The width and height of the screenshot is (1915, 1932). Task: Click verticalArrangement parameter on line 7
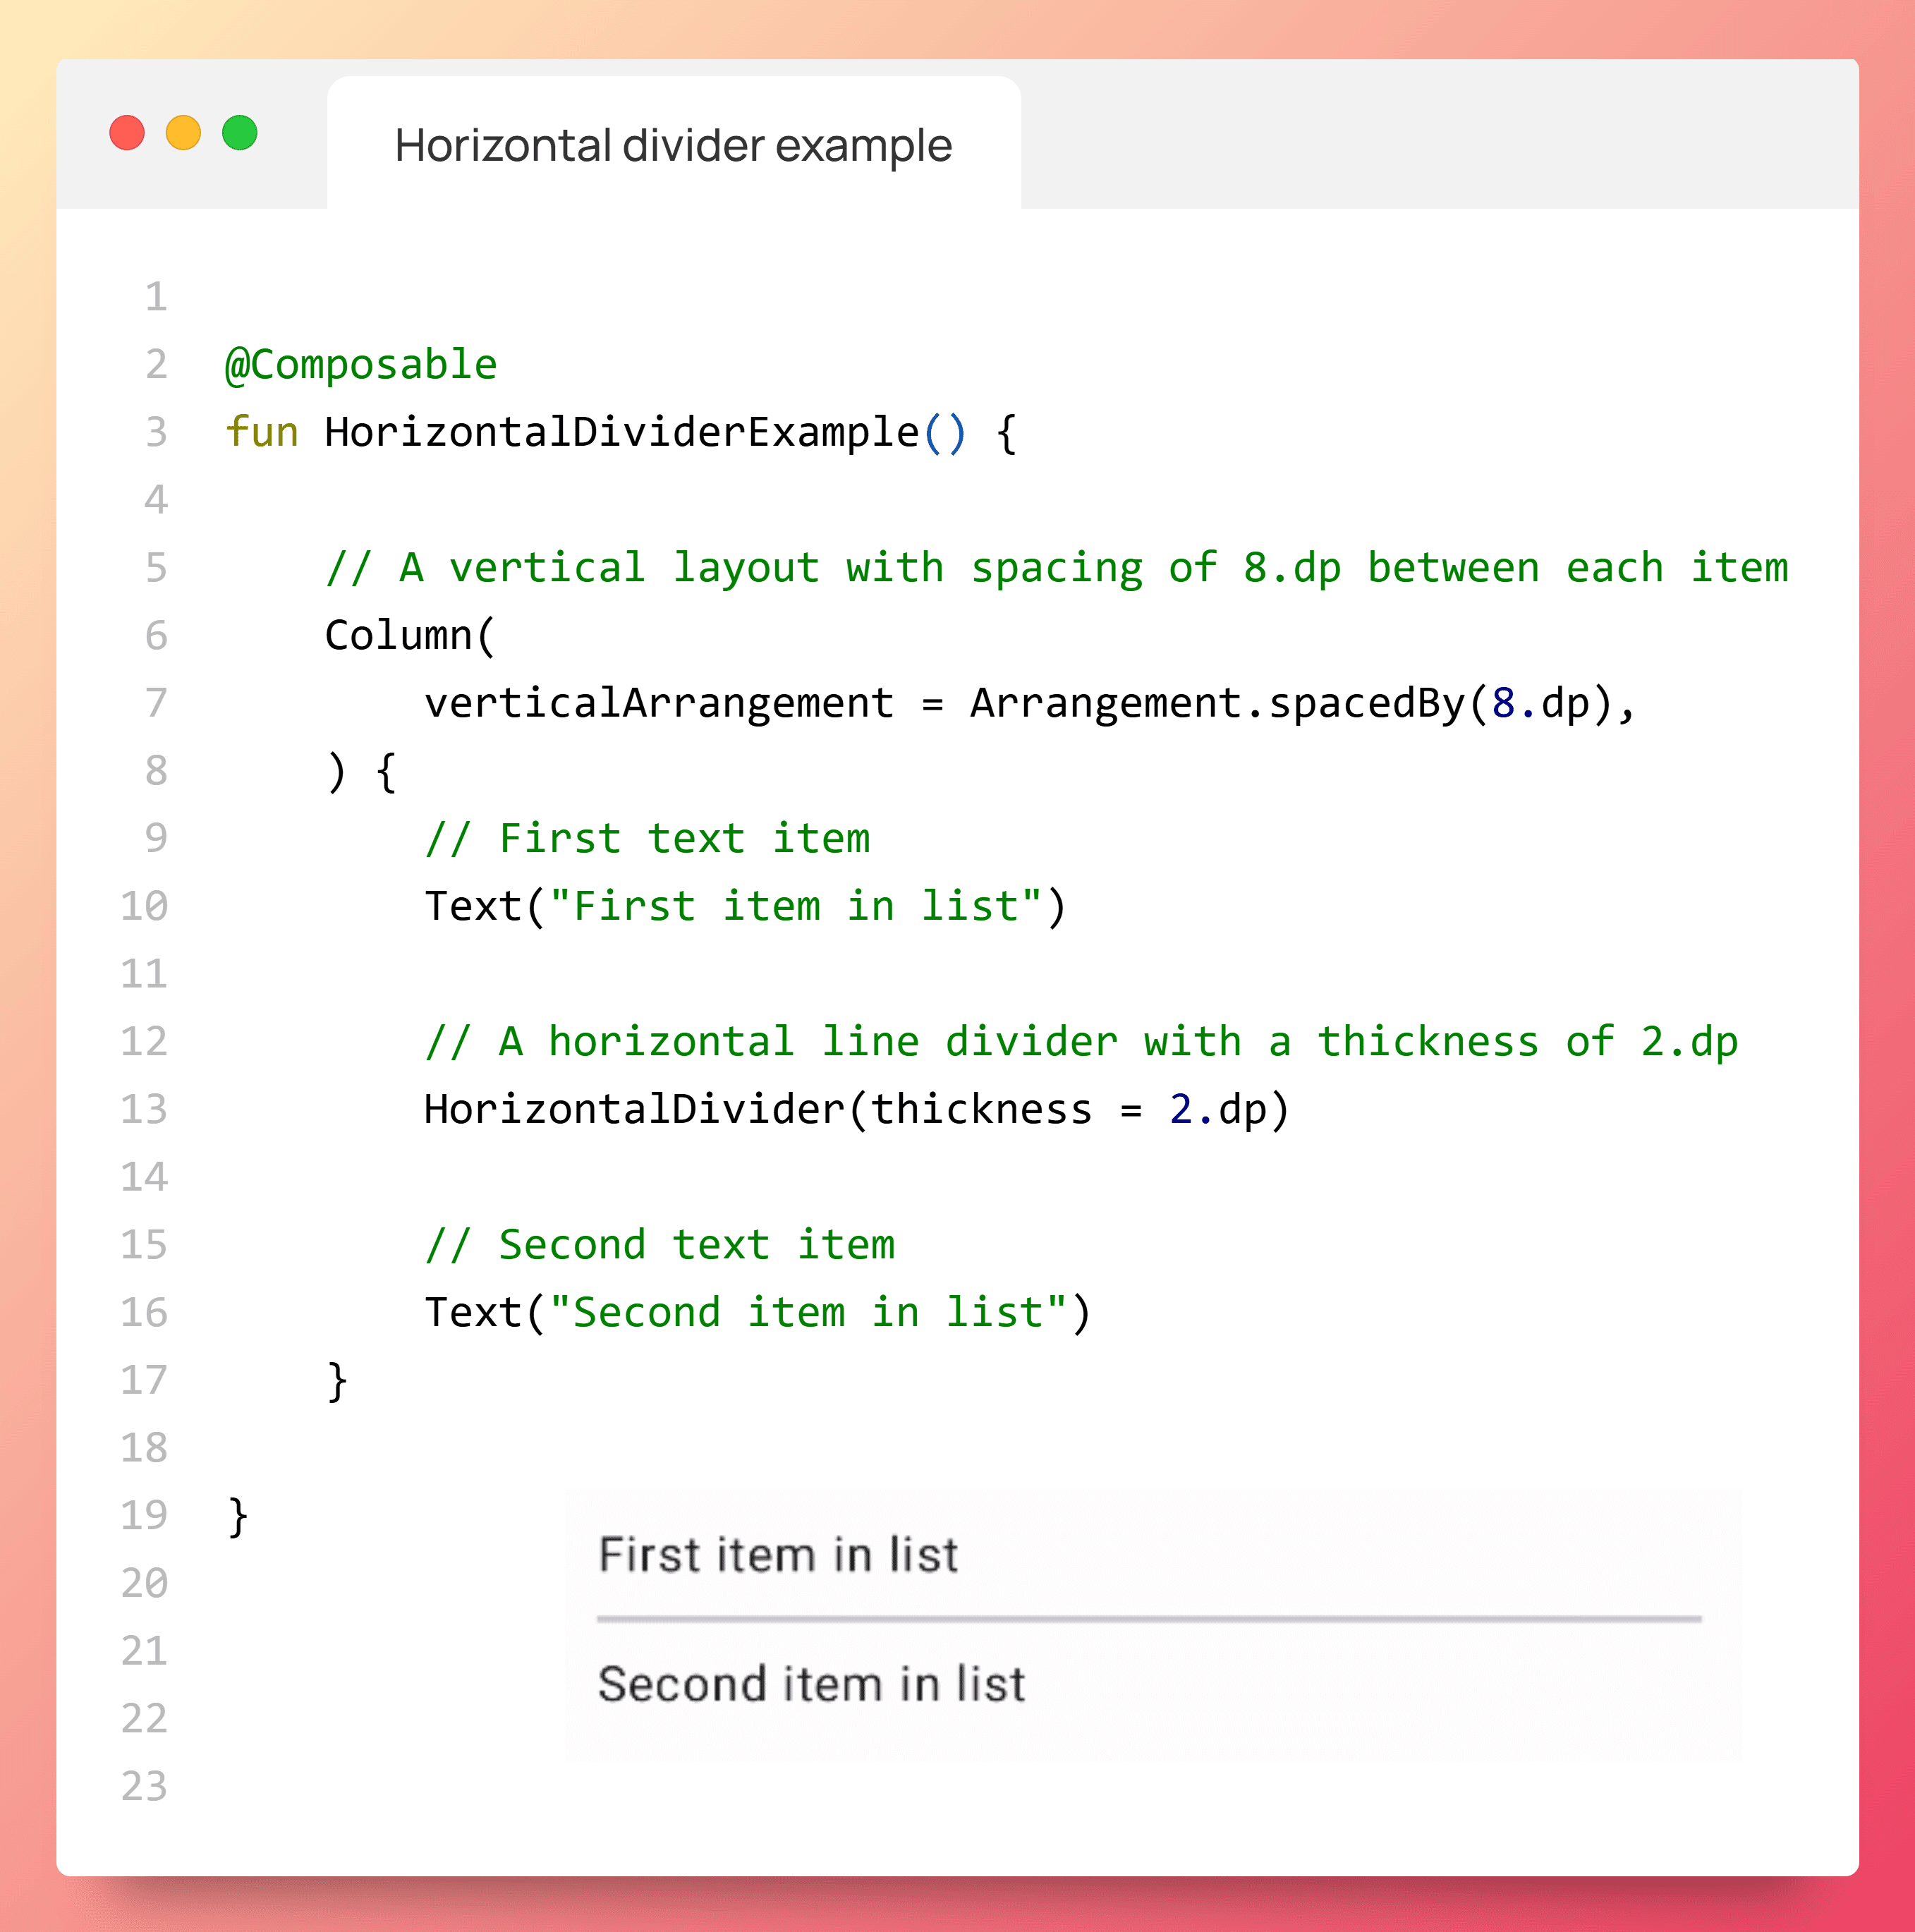tap(658, 703)
